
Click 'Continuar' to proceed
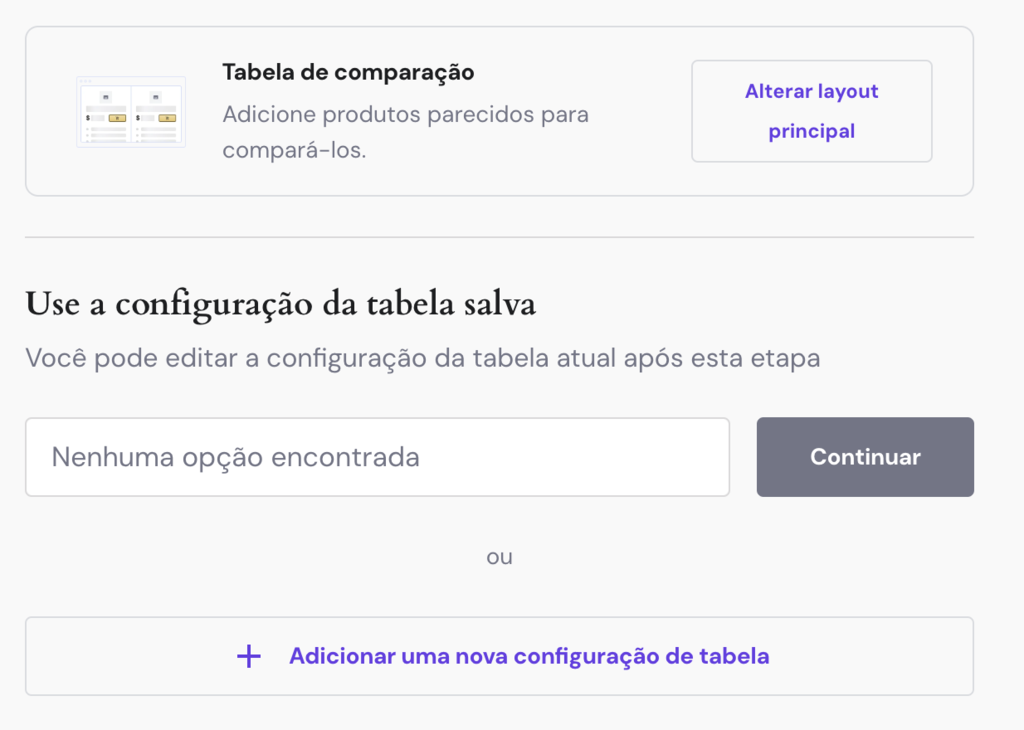(864, 456)
